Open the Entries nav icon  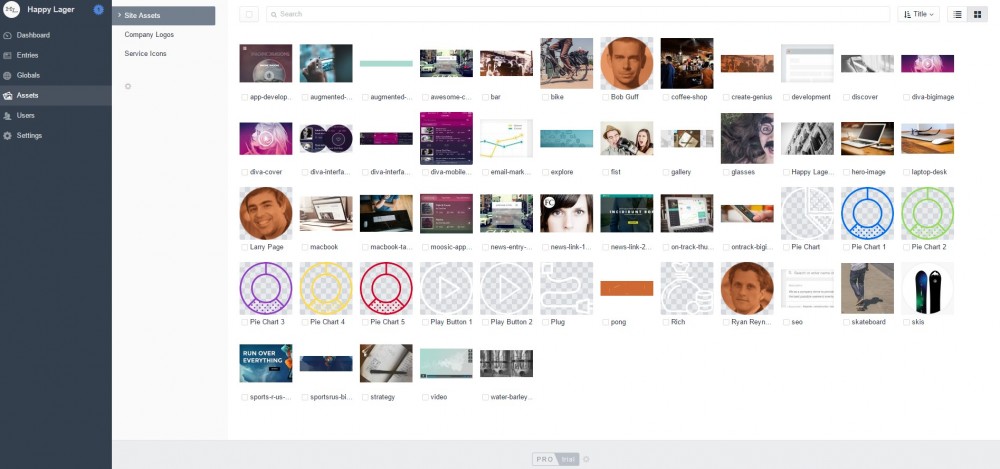click(x=8, y=56)
